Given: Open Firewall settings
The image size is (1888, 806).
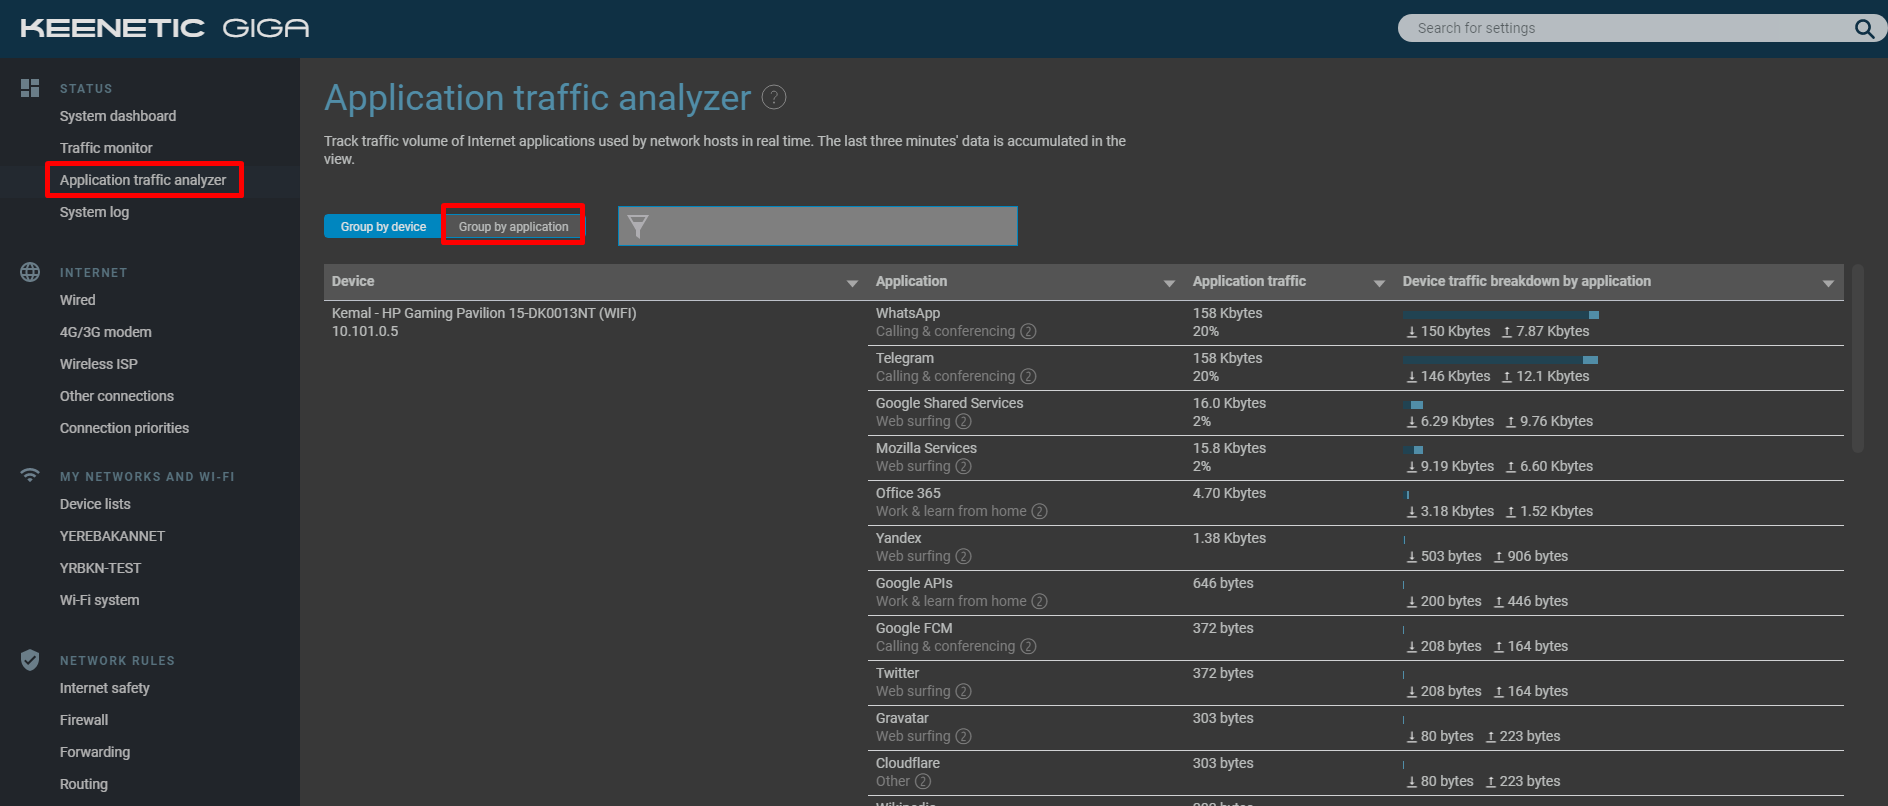Looking at the screenshot, I should pos(84,720).
